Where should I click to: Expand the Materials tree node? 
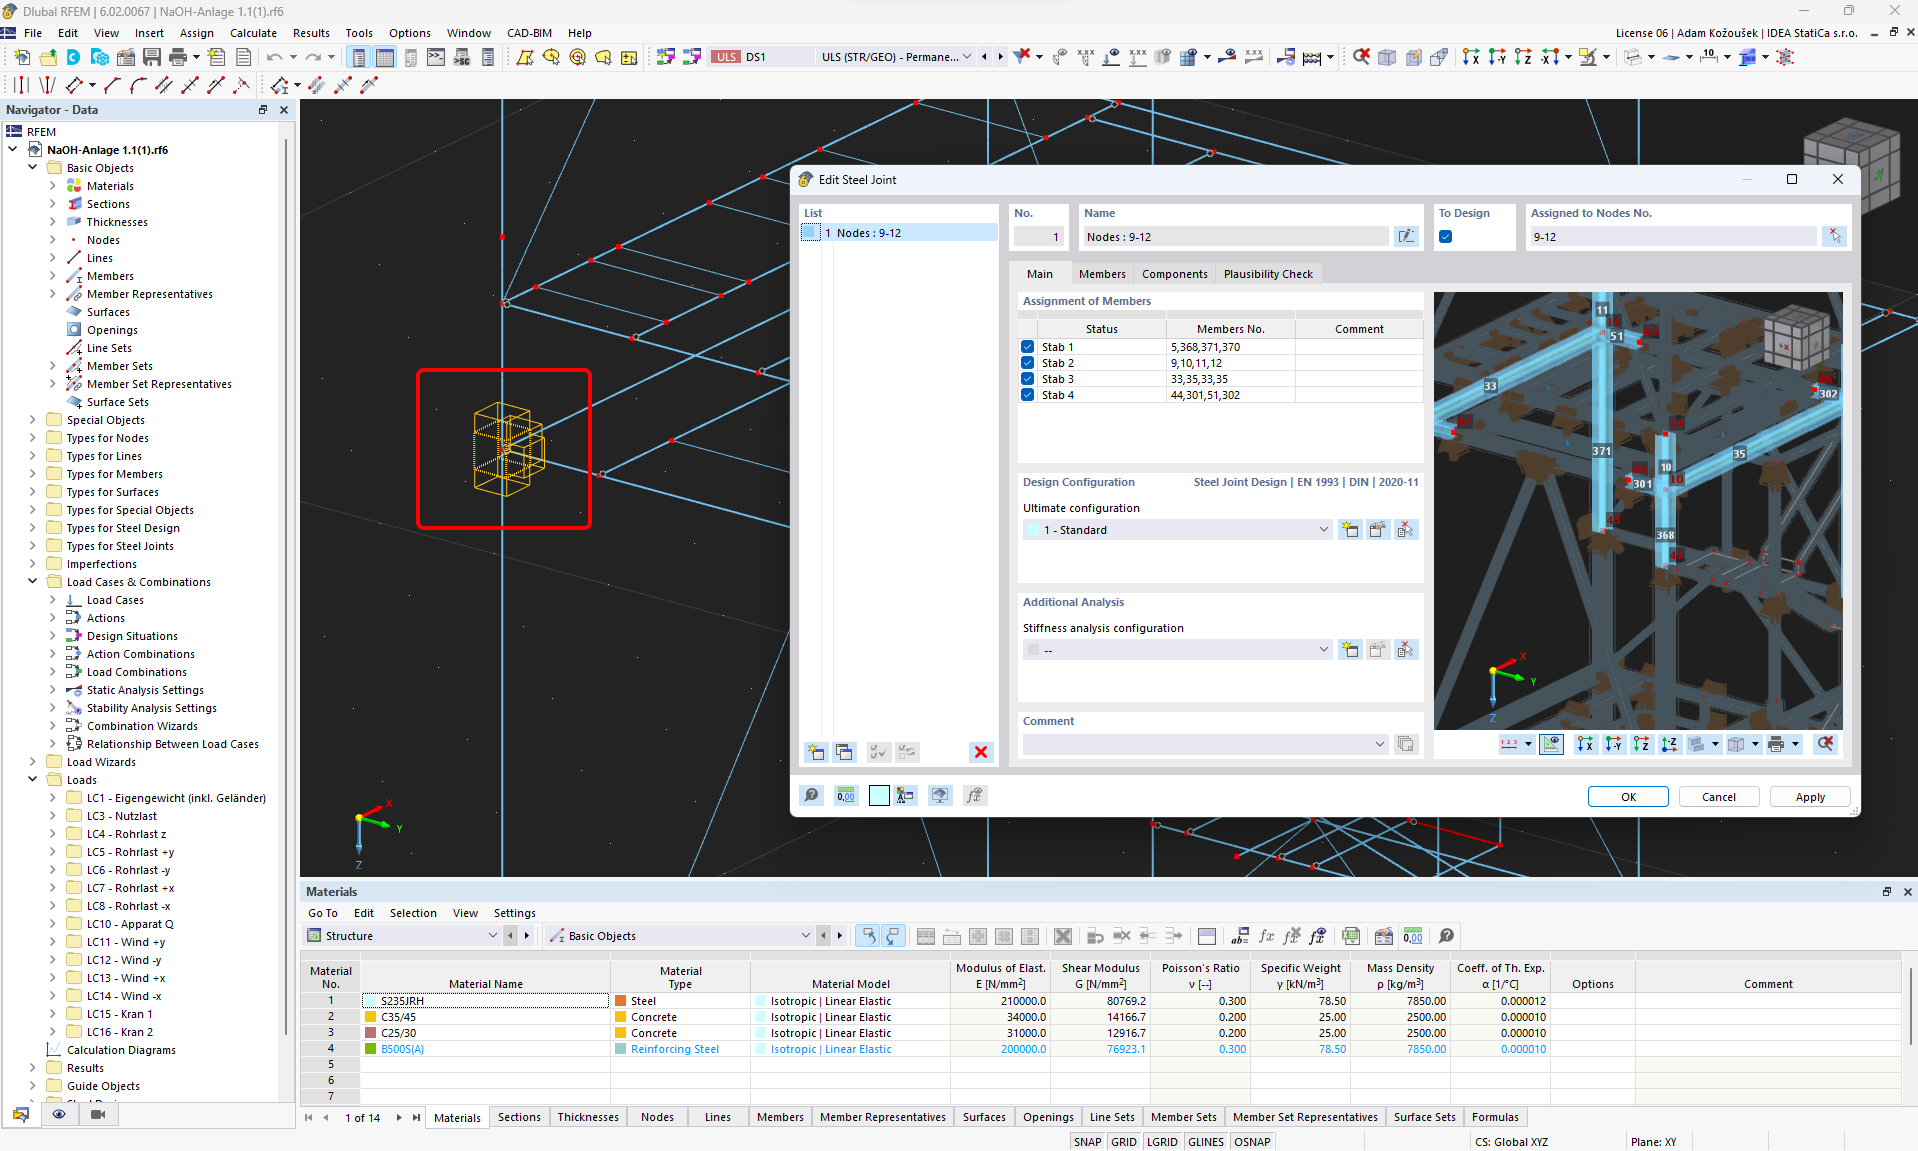click(x=53, y=186)
